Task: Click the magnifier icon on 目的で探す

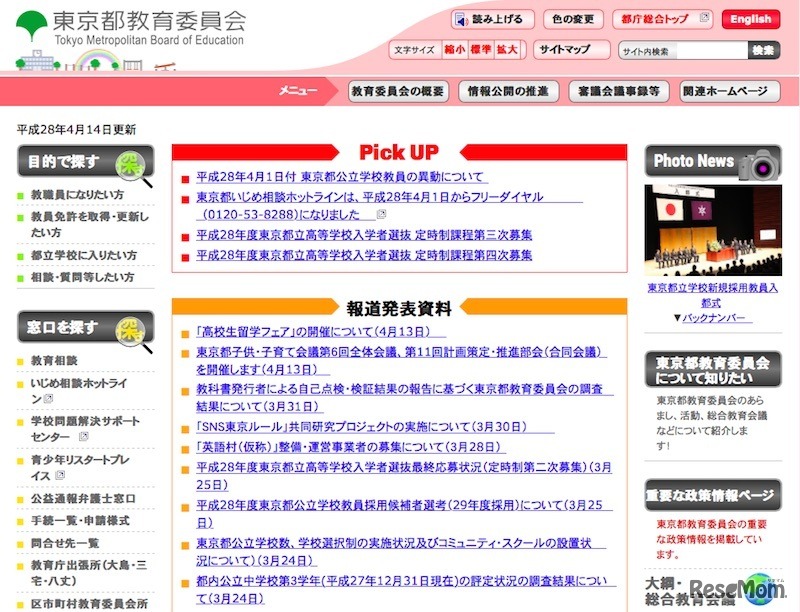Action: [133, 167]
